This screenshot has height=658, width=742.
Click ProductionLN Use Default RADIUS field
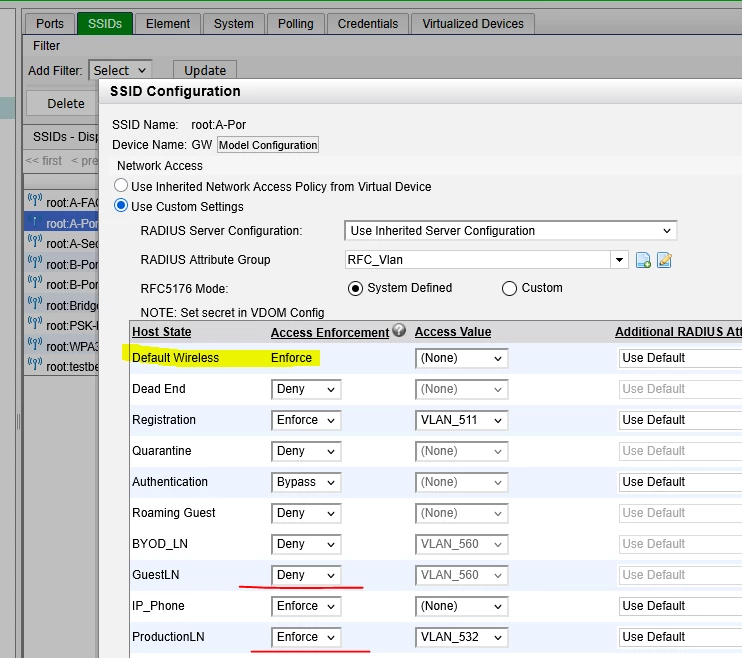tap(680, 637)
